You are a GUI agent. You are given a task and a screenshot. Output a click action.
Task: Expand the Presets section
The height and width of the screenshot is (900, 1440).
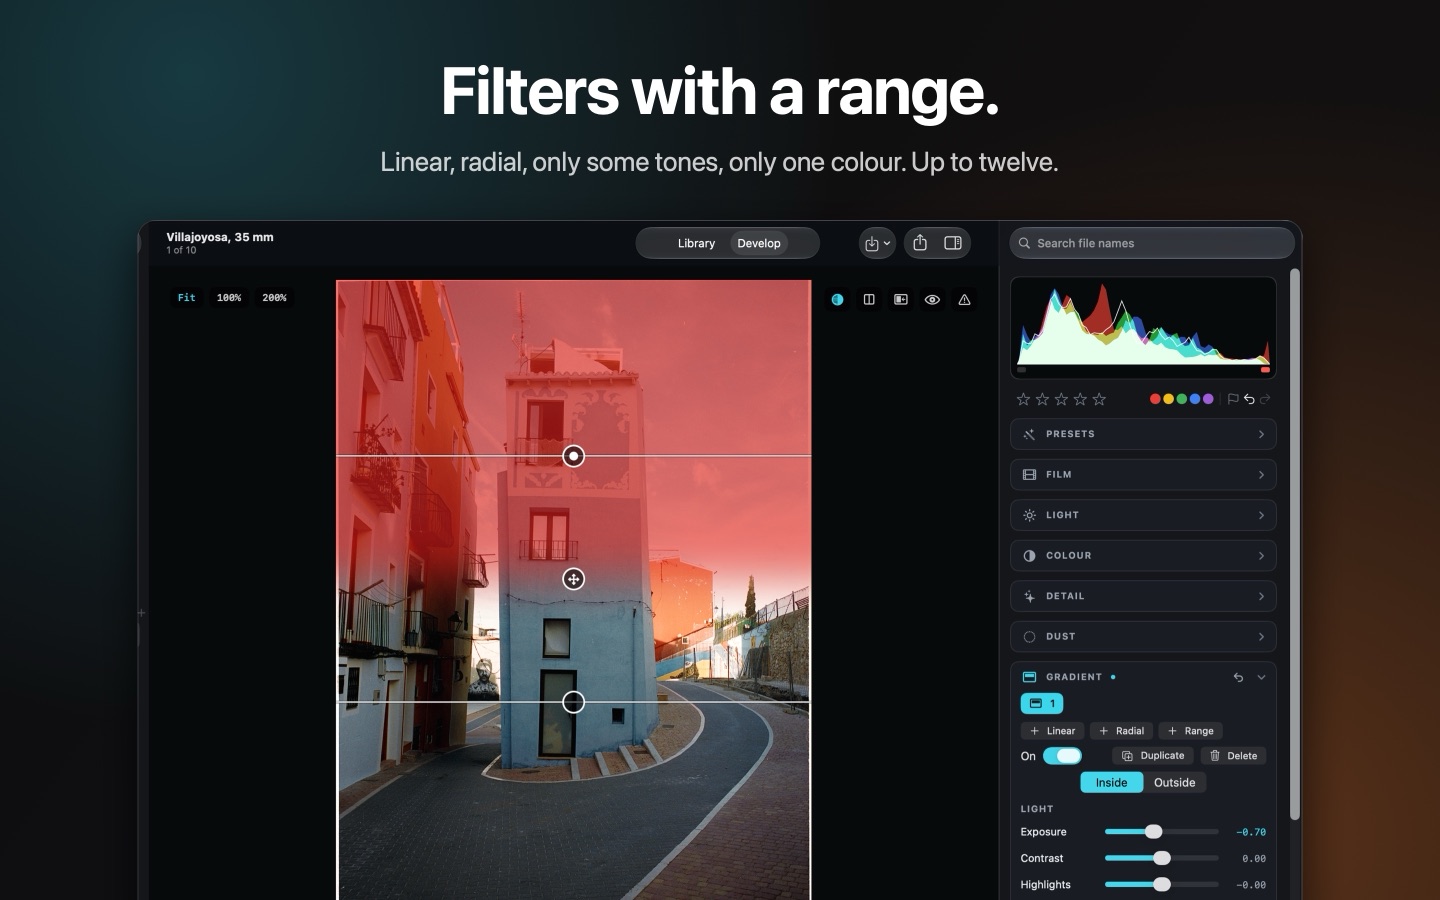1143,434
